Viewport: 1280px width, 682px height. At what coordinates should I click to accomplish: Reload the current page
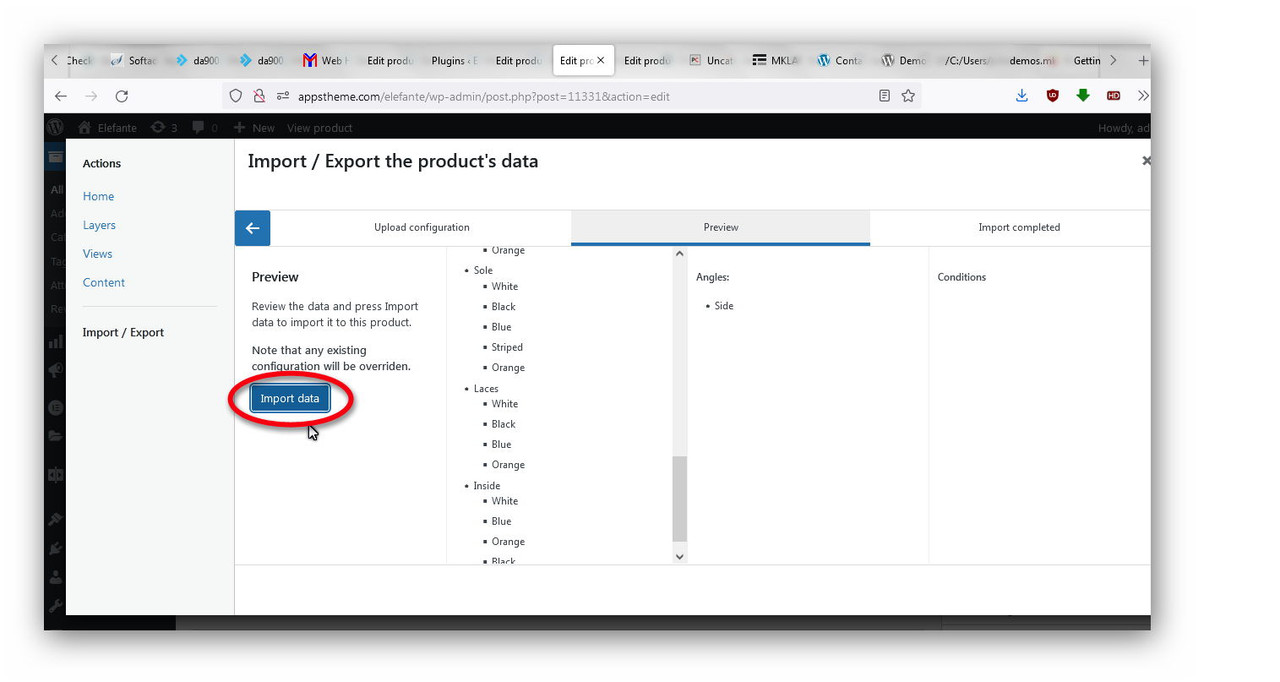(x=122, y=96)
